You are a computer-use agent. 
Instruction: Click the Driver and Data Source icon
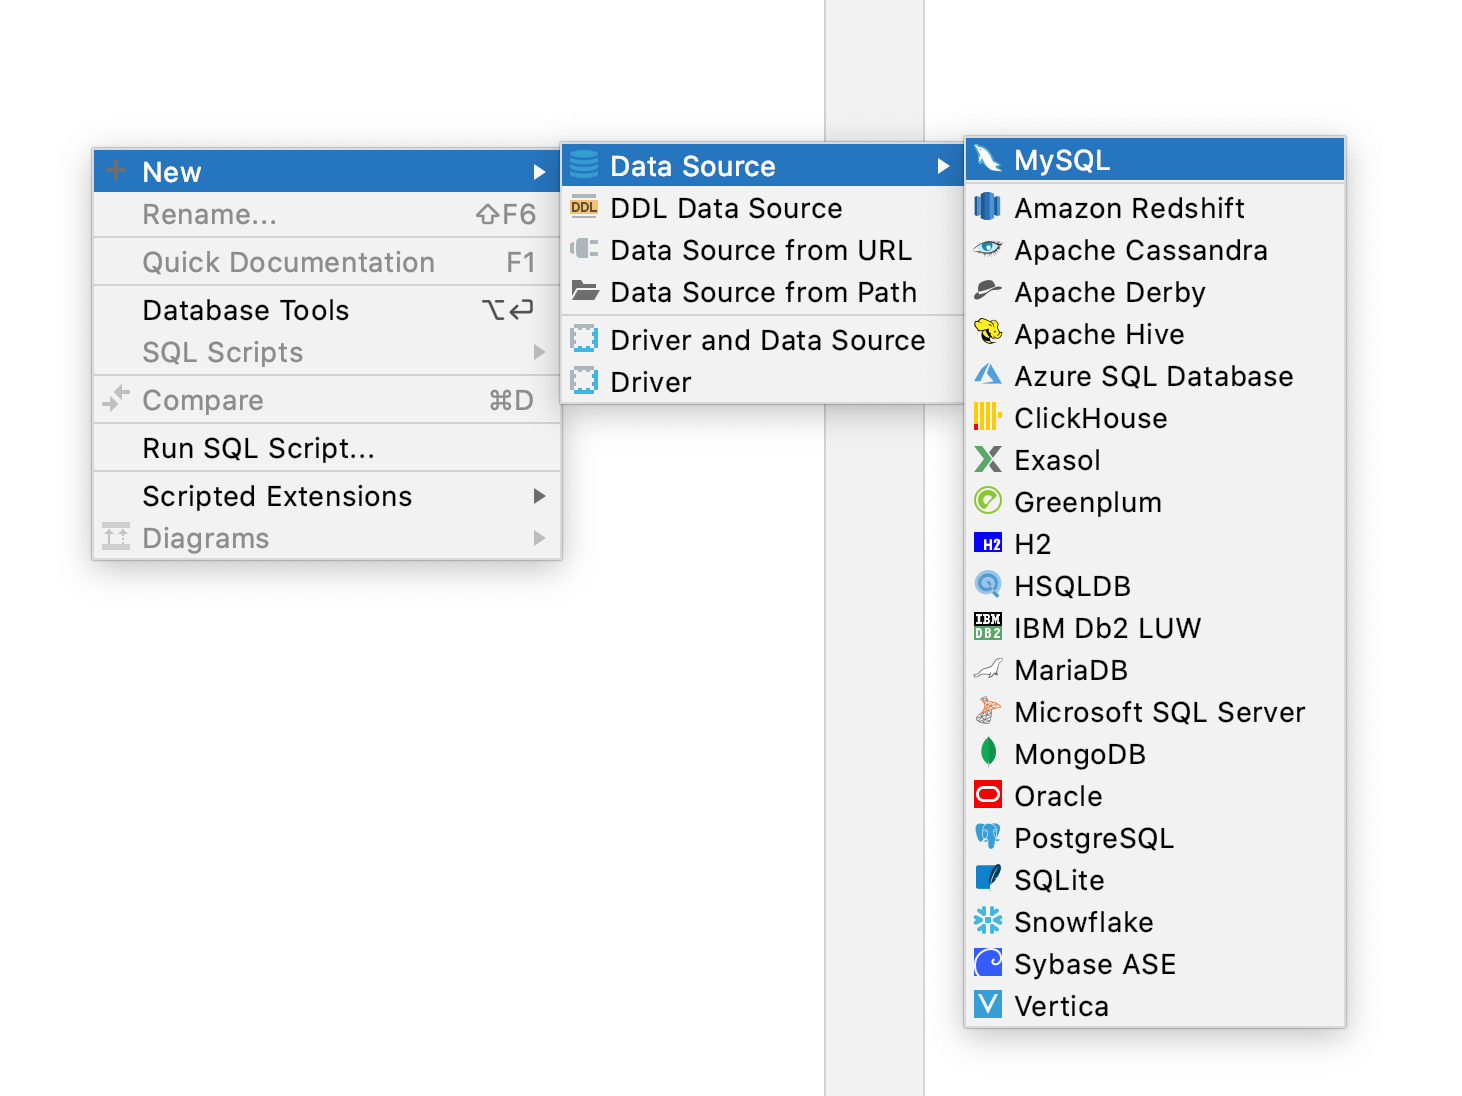584,339
